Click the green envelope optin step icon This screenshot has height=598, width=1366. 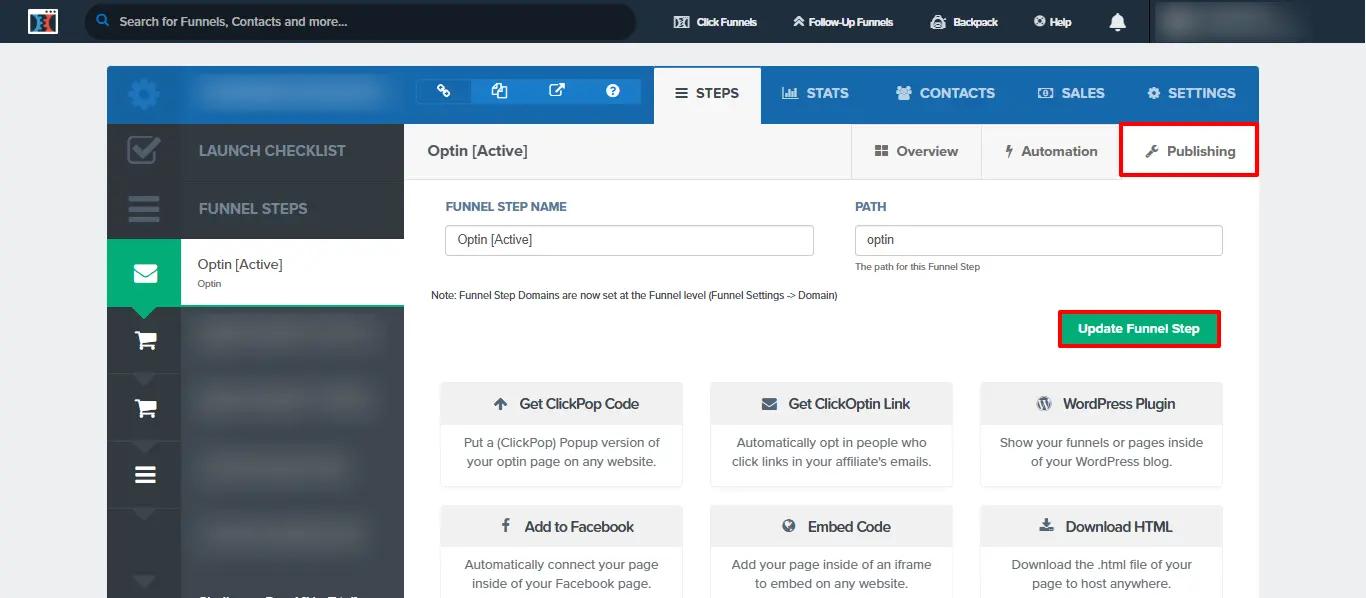click(x=144, y=273)
